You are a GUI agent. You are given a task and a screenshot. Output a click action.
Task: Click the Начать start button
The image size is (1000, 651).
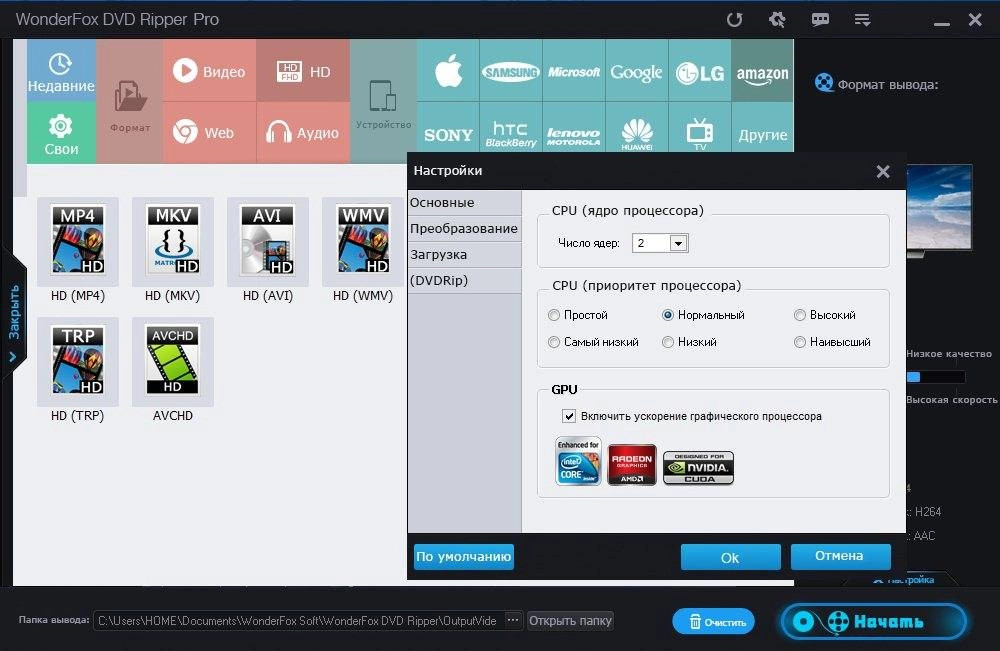874,621
